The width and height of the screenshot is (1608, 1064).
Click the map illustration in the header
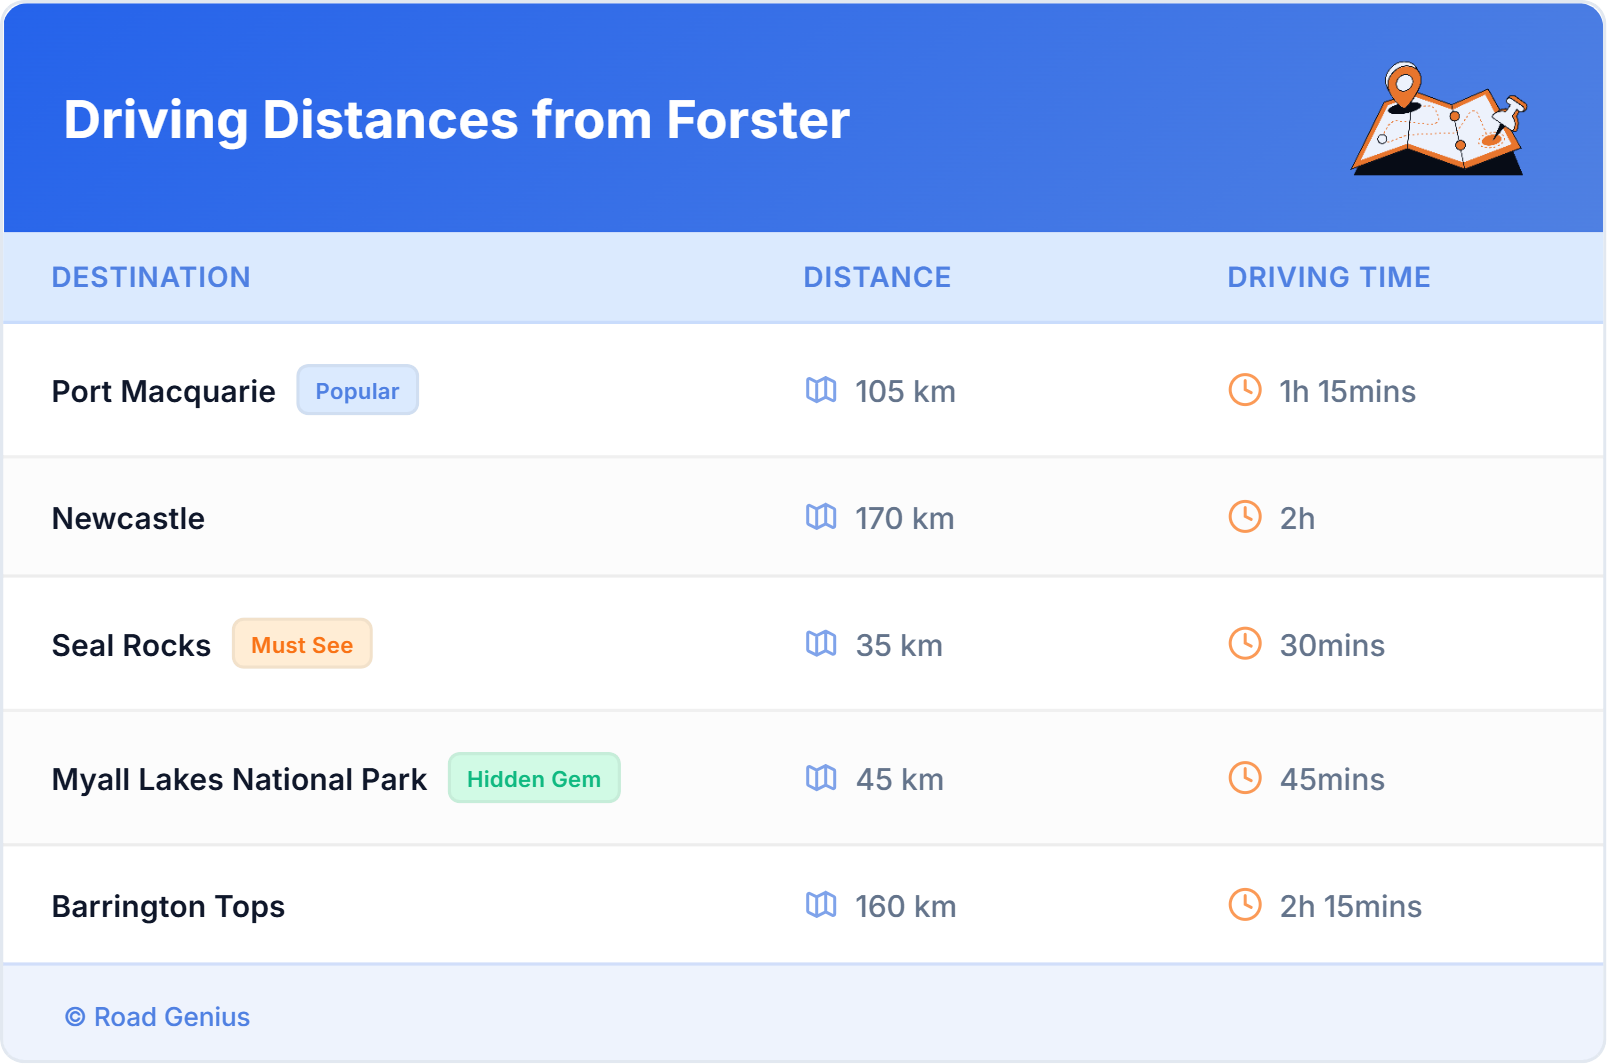click(1440, 118)
